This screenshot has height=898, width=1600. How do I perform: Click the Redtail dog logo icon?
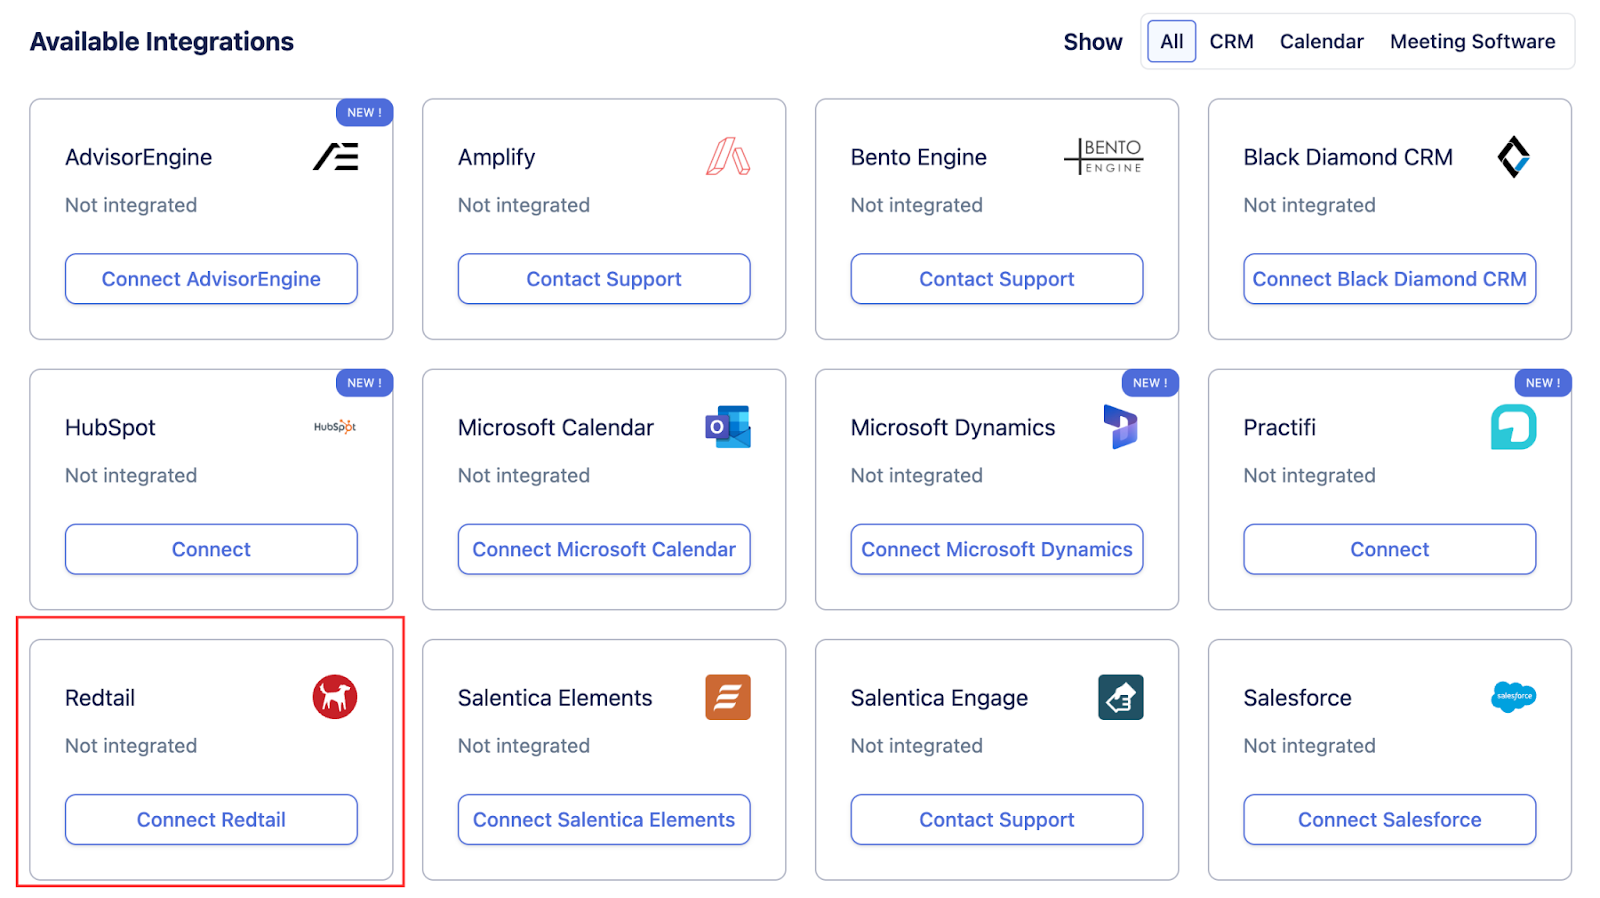pyautogui.click(x=335, y=697)
